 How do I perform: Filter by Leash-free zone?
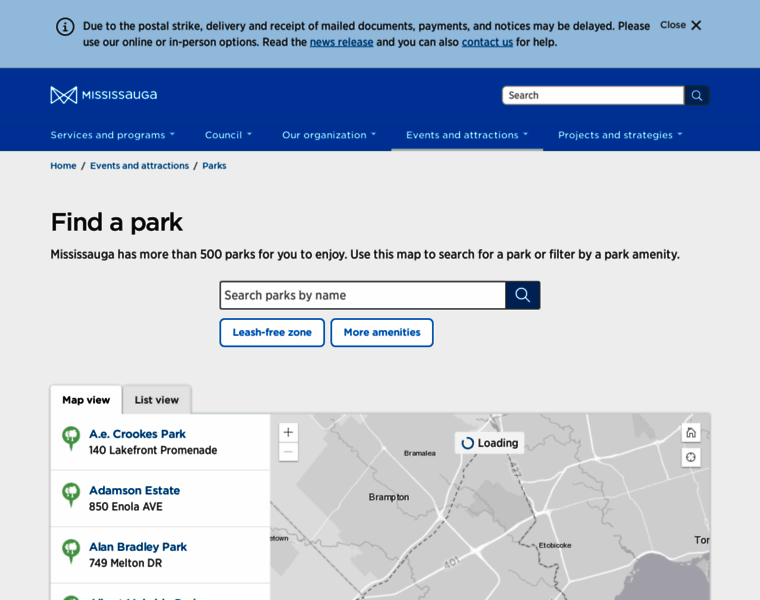click(272, 332)
